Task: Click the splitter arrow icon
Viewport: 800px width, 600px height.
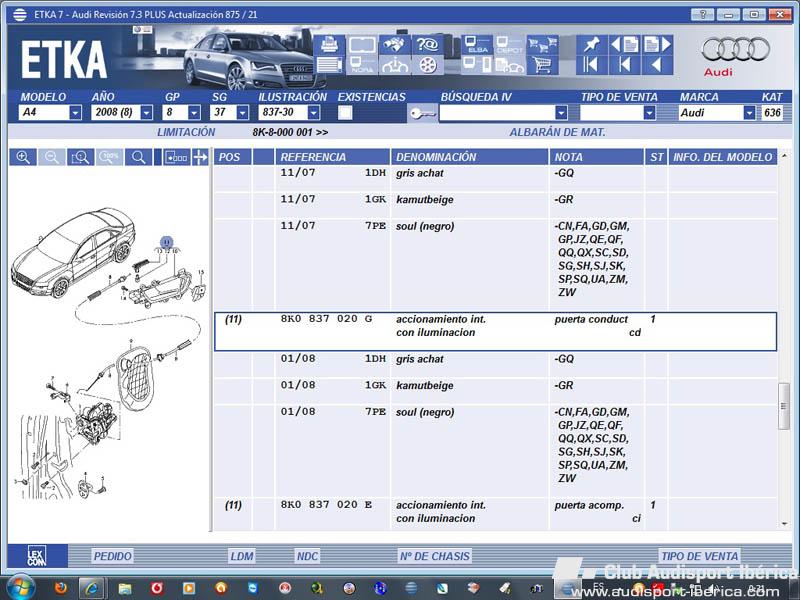Action: pyautogui.click(x=201, y=157)
